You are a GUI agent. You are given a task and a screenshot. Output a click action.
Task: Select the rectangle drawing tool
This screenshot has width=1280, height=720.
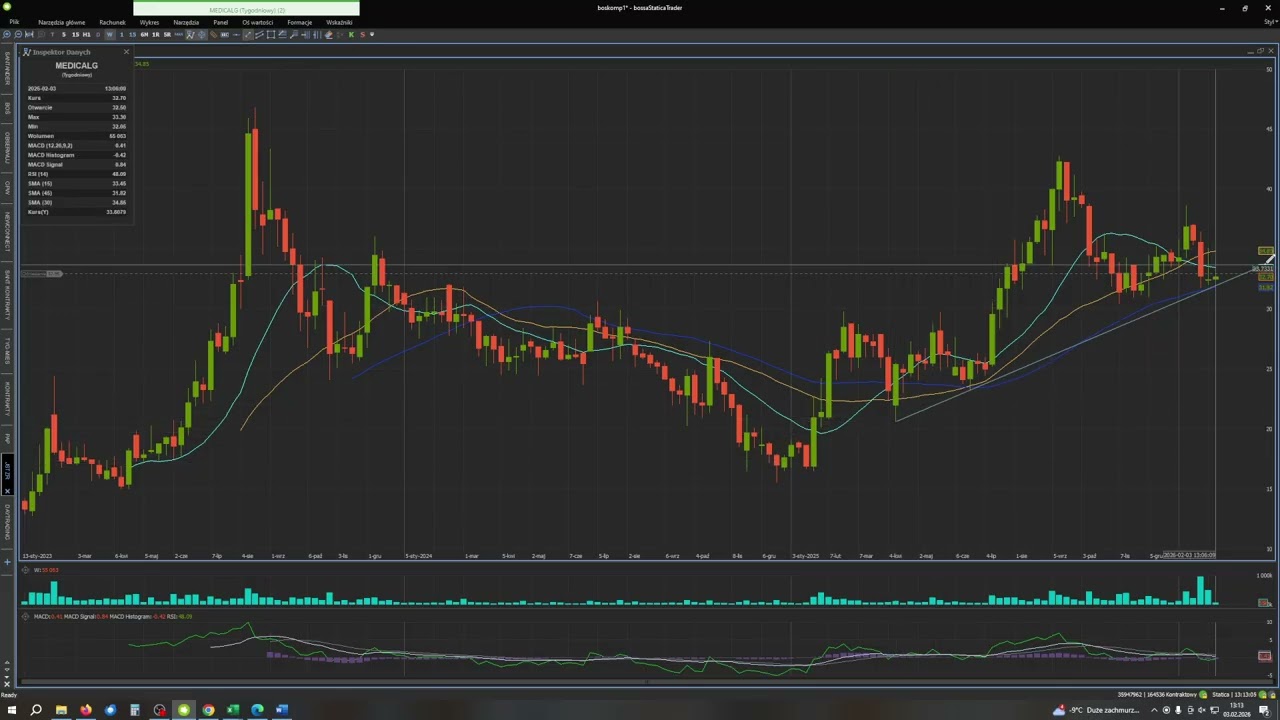270,34
